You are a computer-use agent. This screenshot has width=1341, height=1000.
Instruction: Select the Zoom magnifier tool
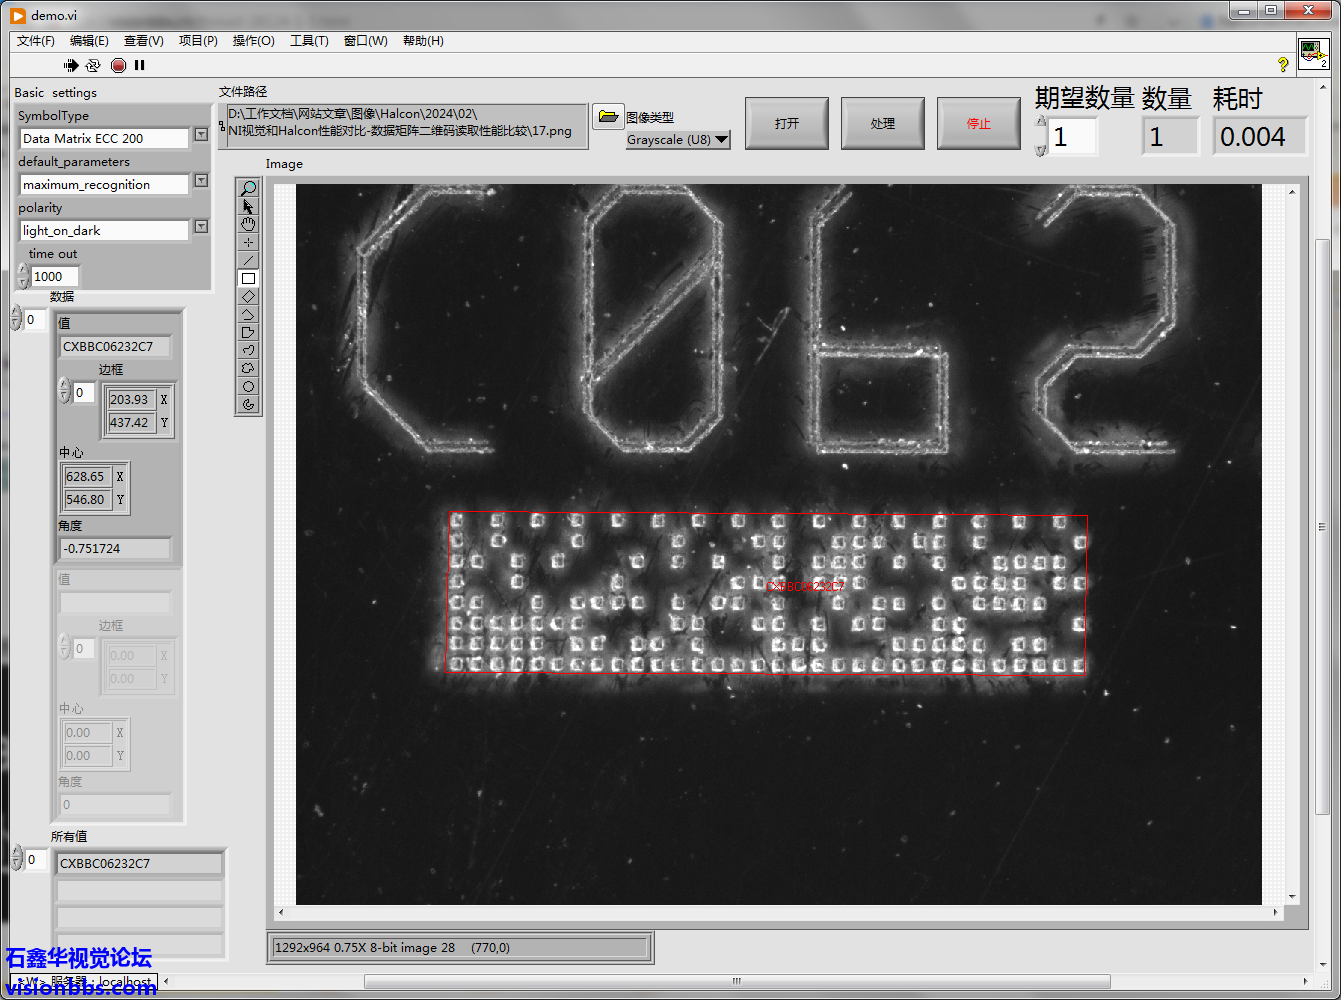pyautogui.click(x=248, y=188)
